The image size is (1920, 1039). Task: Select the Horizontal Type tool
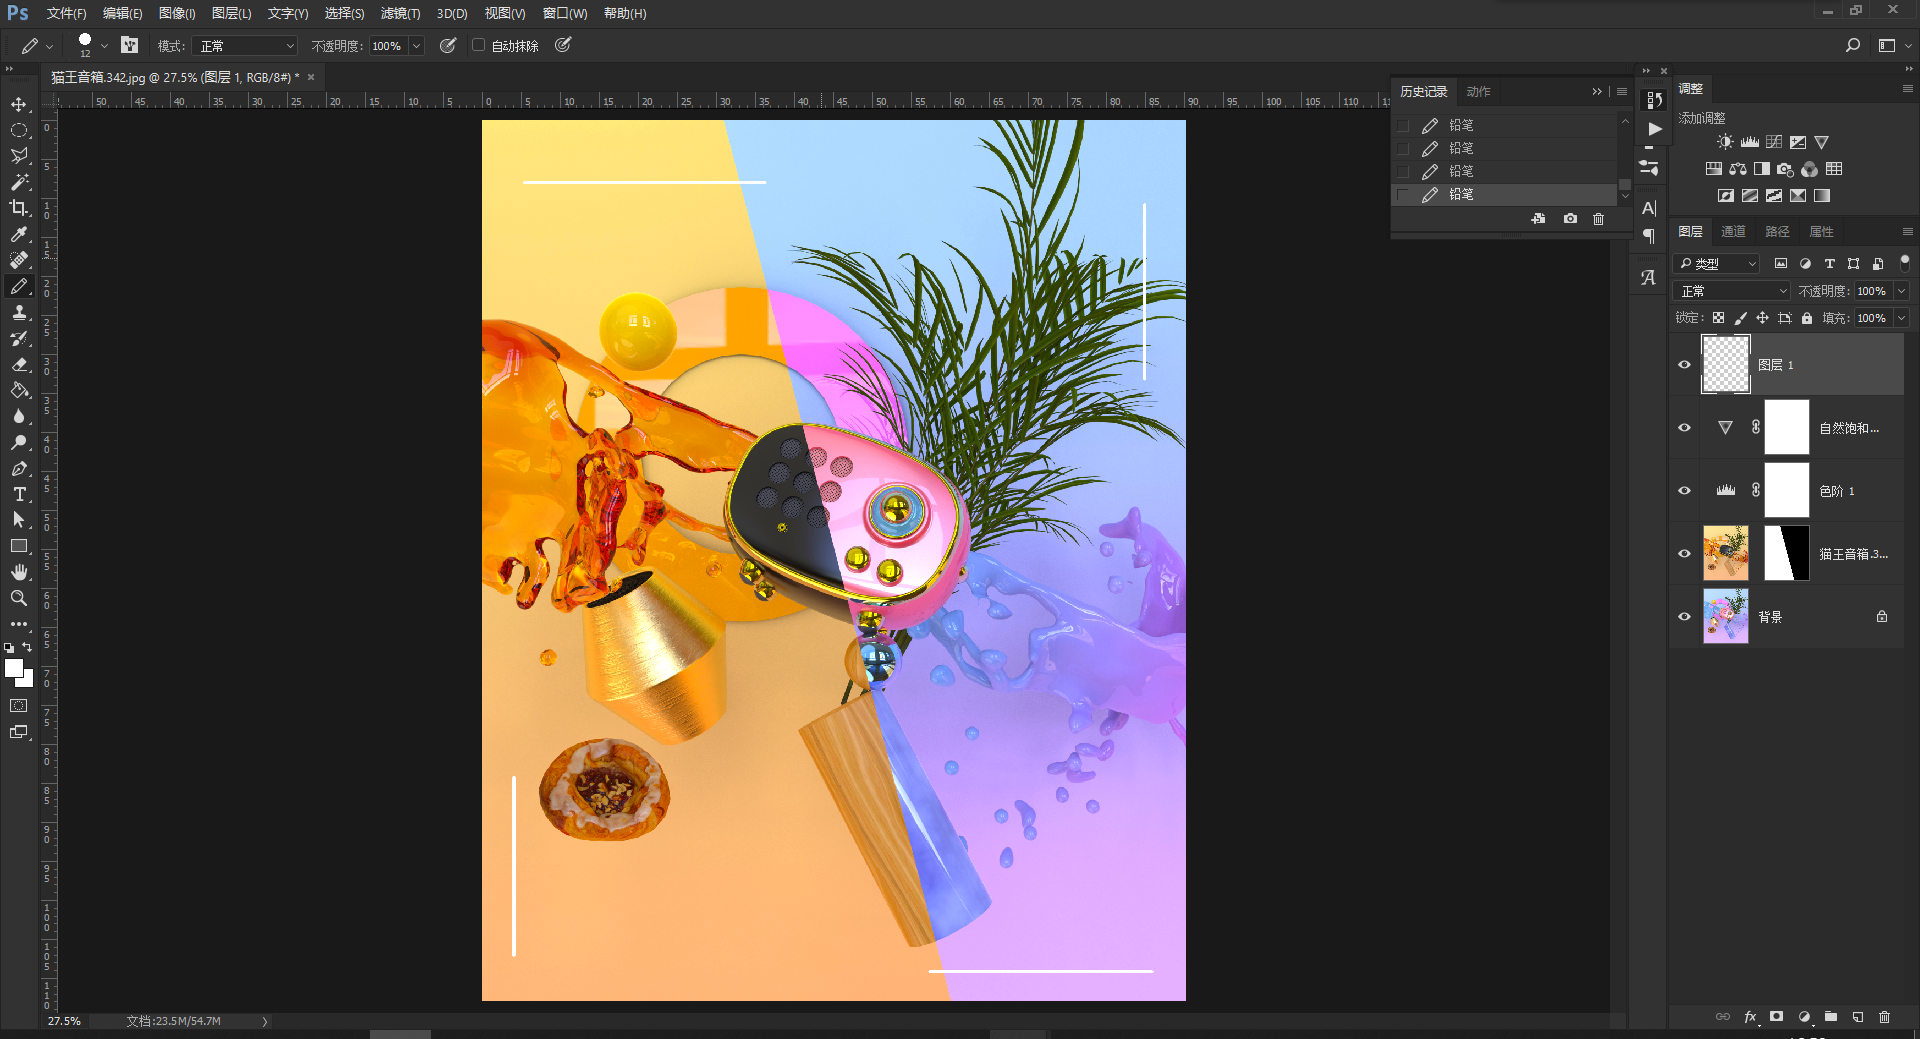pyautogui.click(x=19, y=494)
